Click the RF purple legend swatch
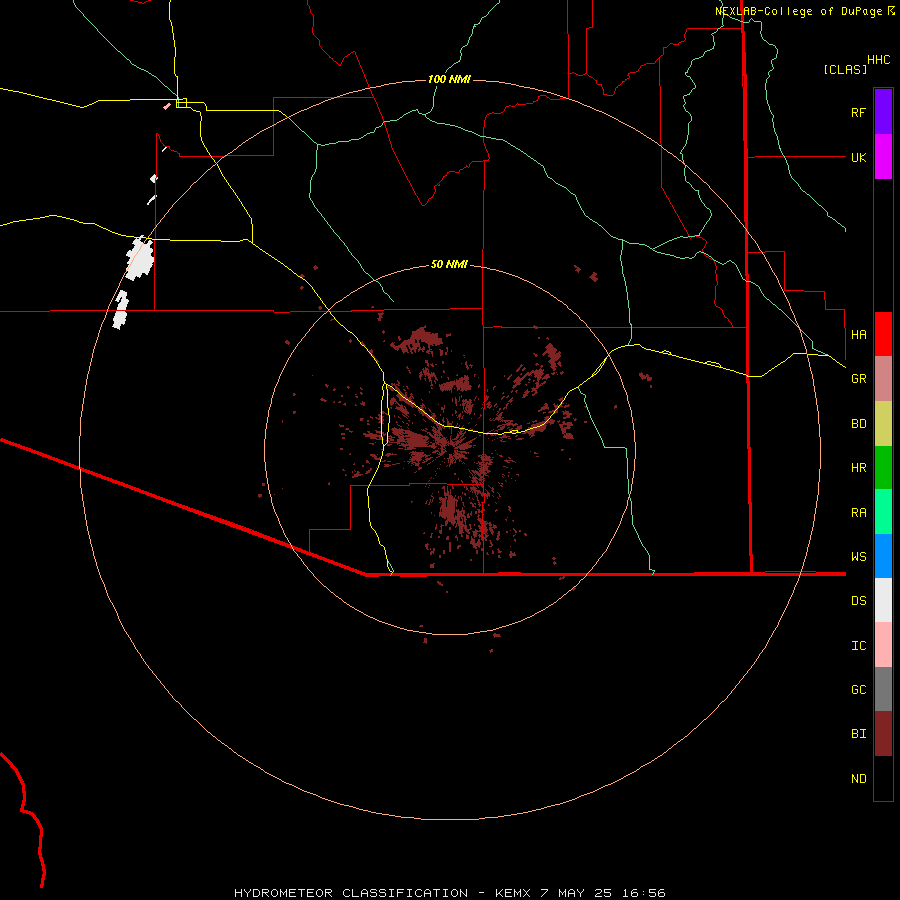Viewport: 900px width, 900px height. [883, 112]
